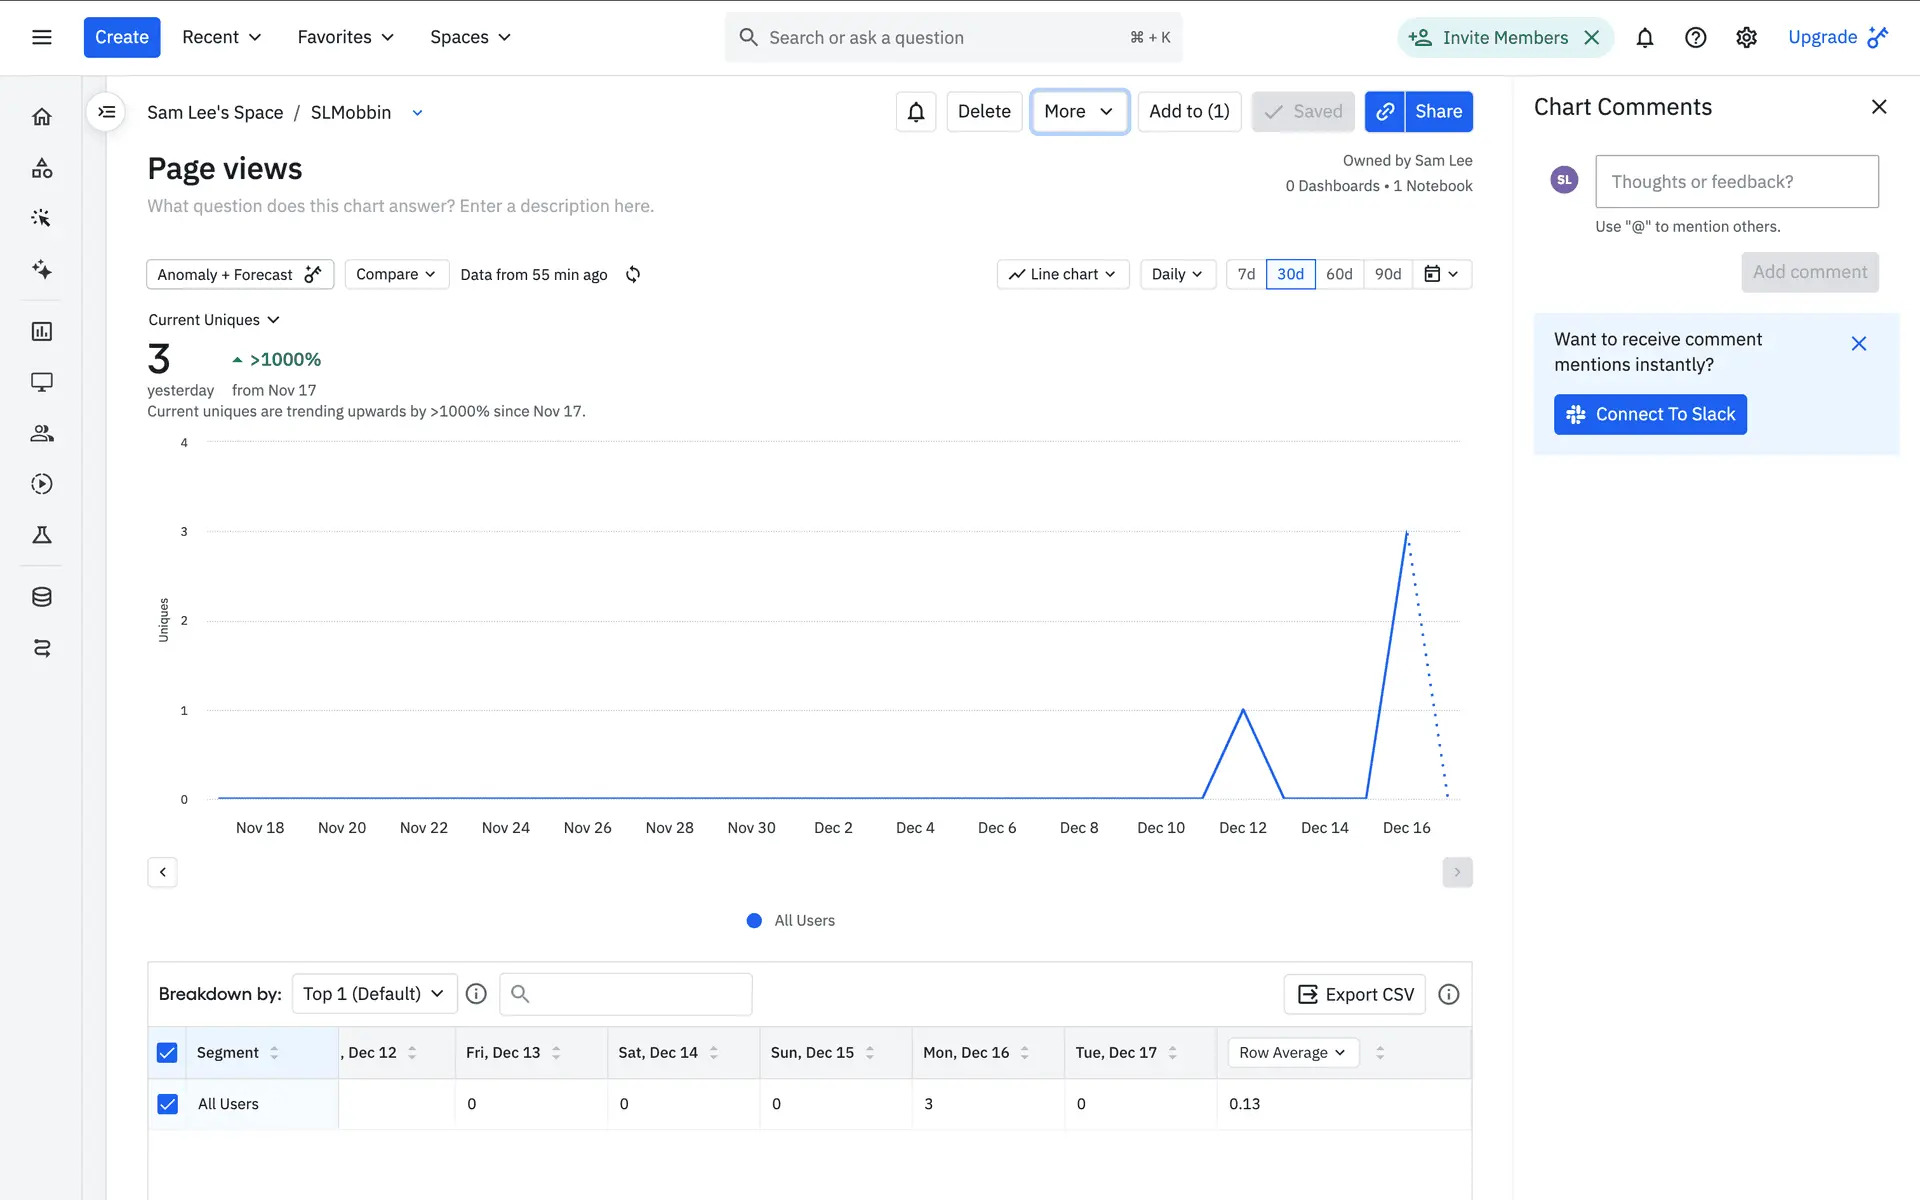Open the help question mark icon
Image resolution: width=1920 pixels, height=1200 pixels.
coord(1695,38)
